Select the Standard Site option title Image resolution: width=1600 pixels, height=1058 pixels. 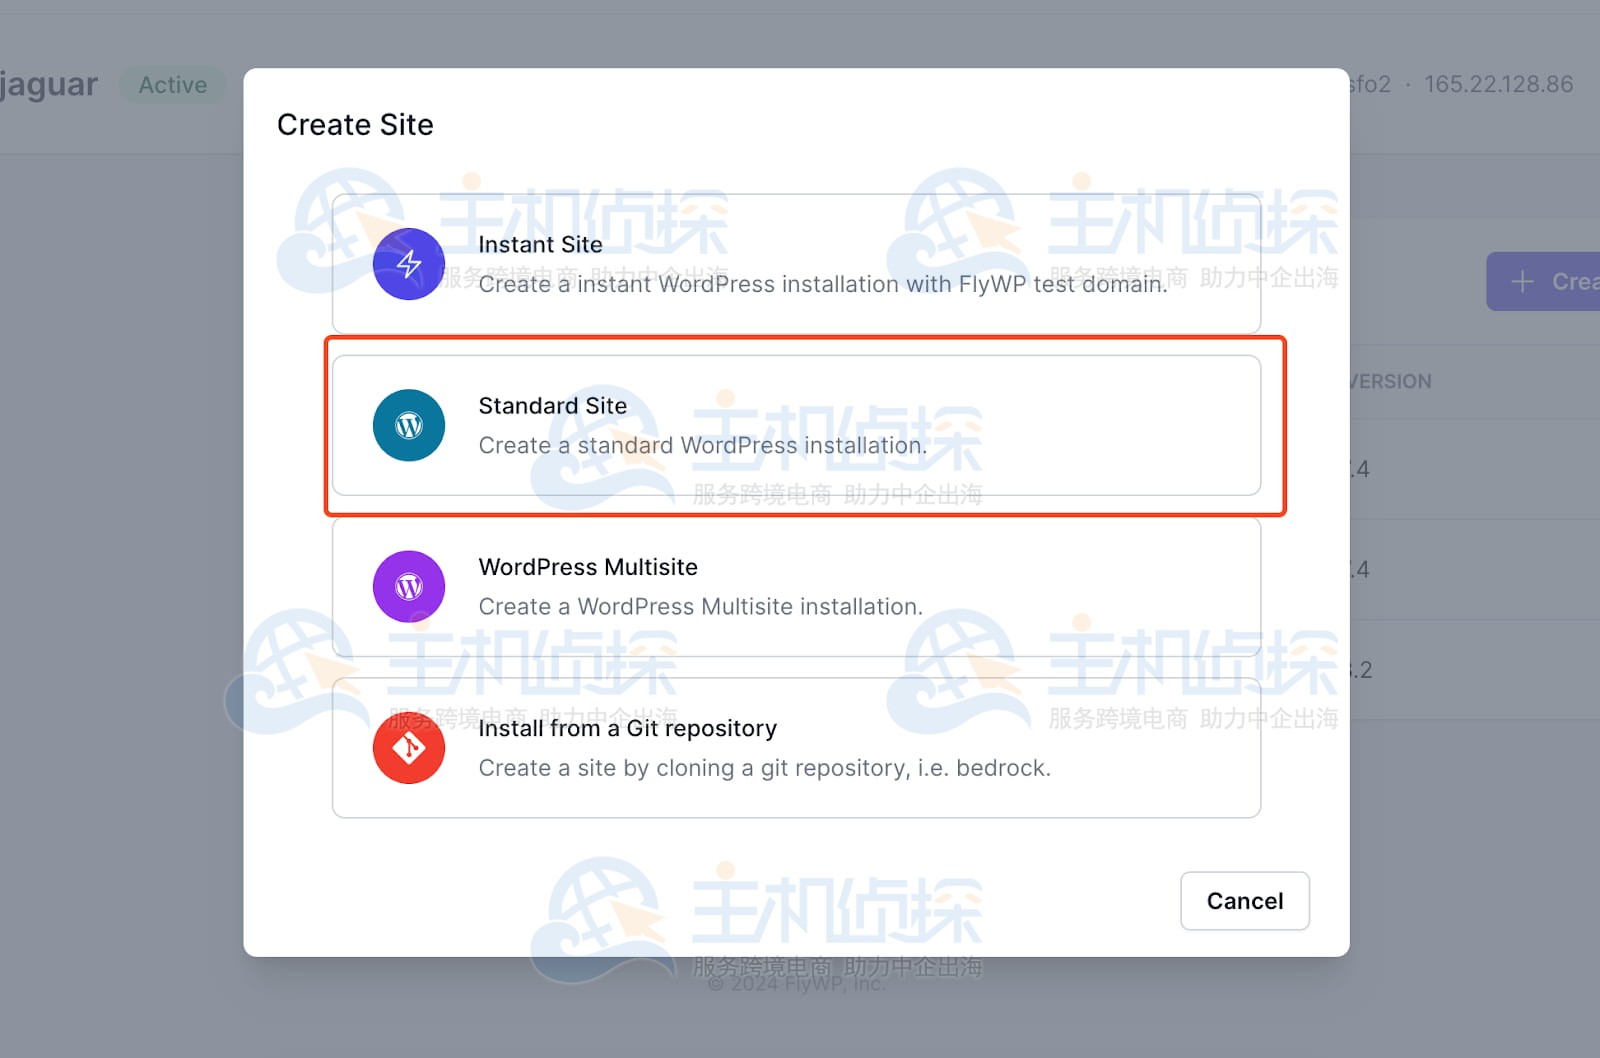552,406
